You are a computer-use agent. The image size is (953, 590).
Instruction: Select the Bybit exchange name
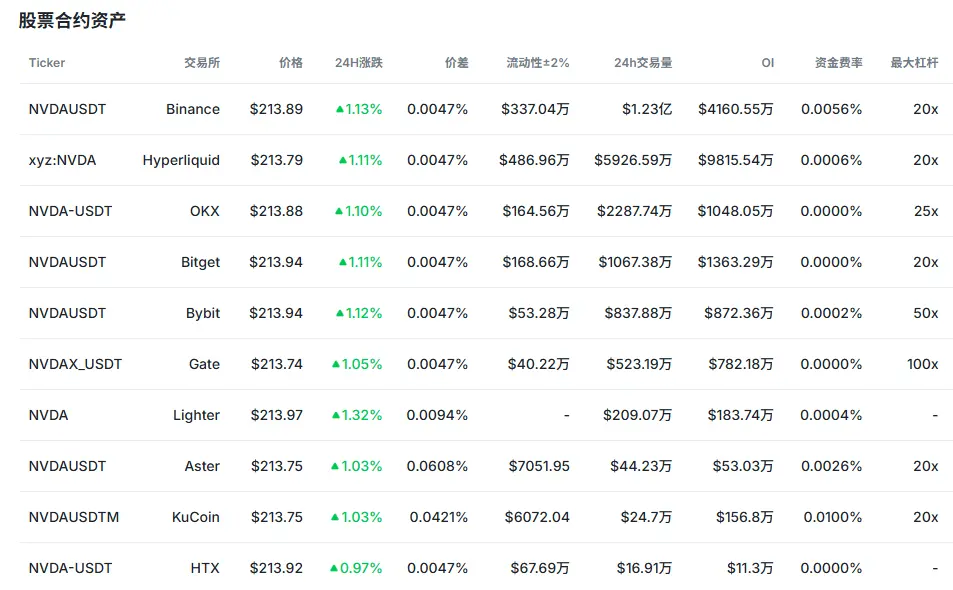[203, 314]
